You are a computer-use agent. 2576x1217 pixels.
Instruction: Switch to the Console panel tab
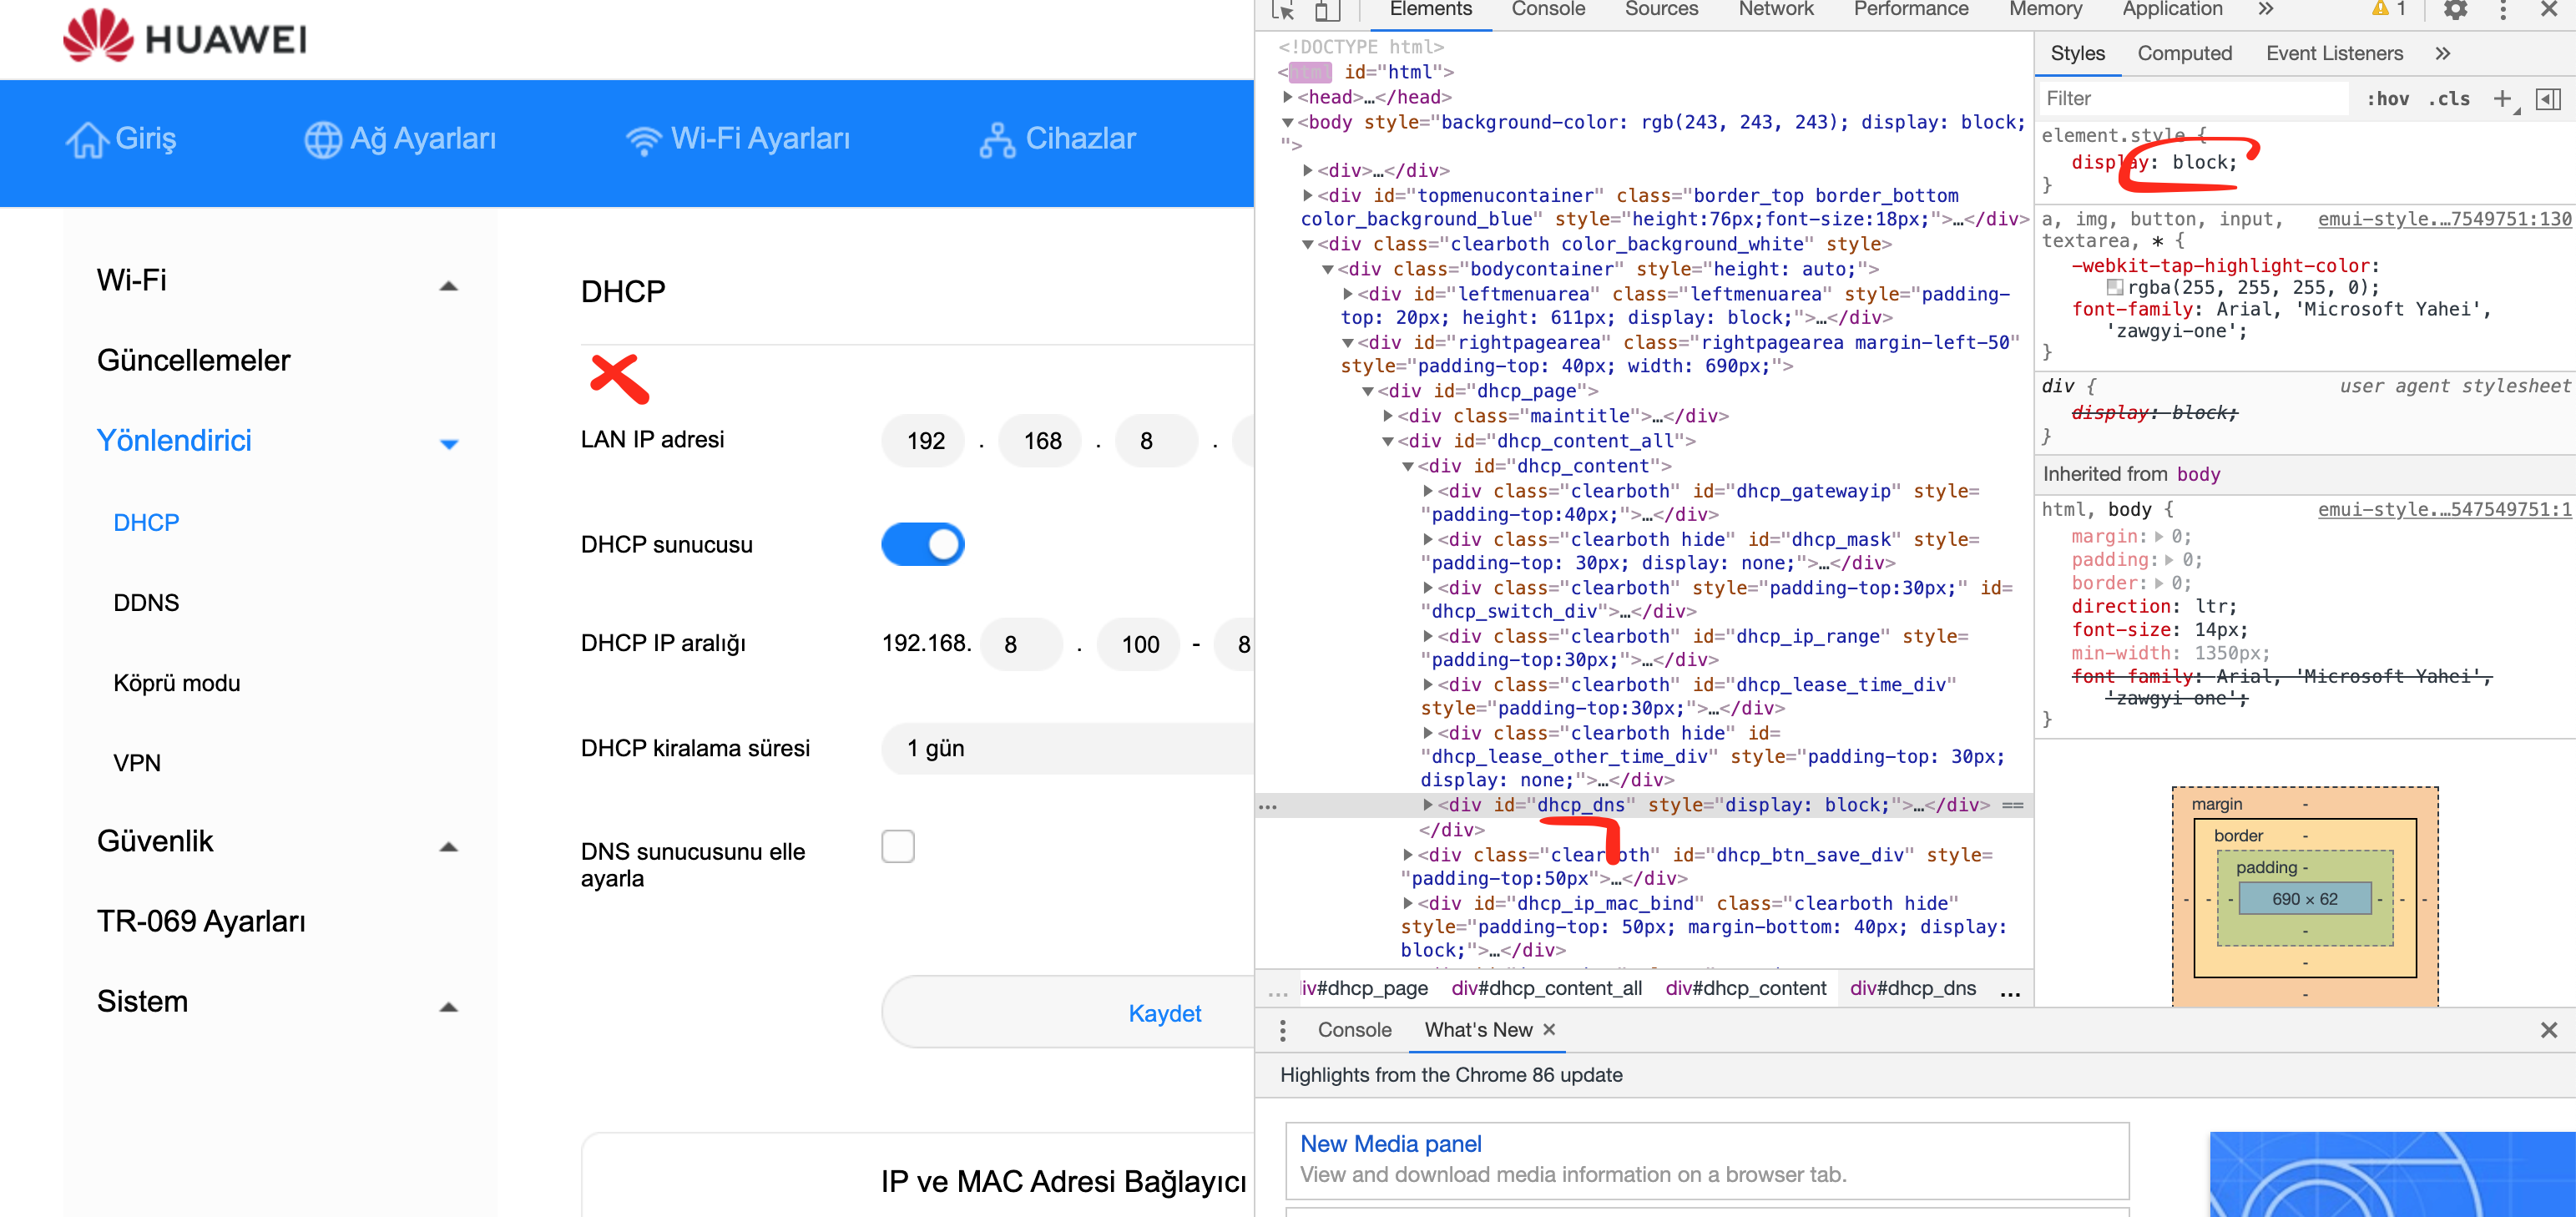click(1547, 9)
